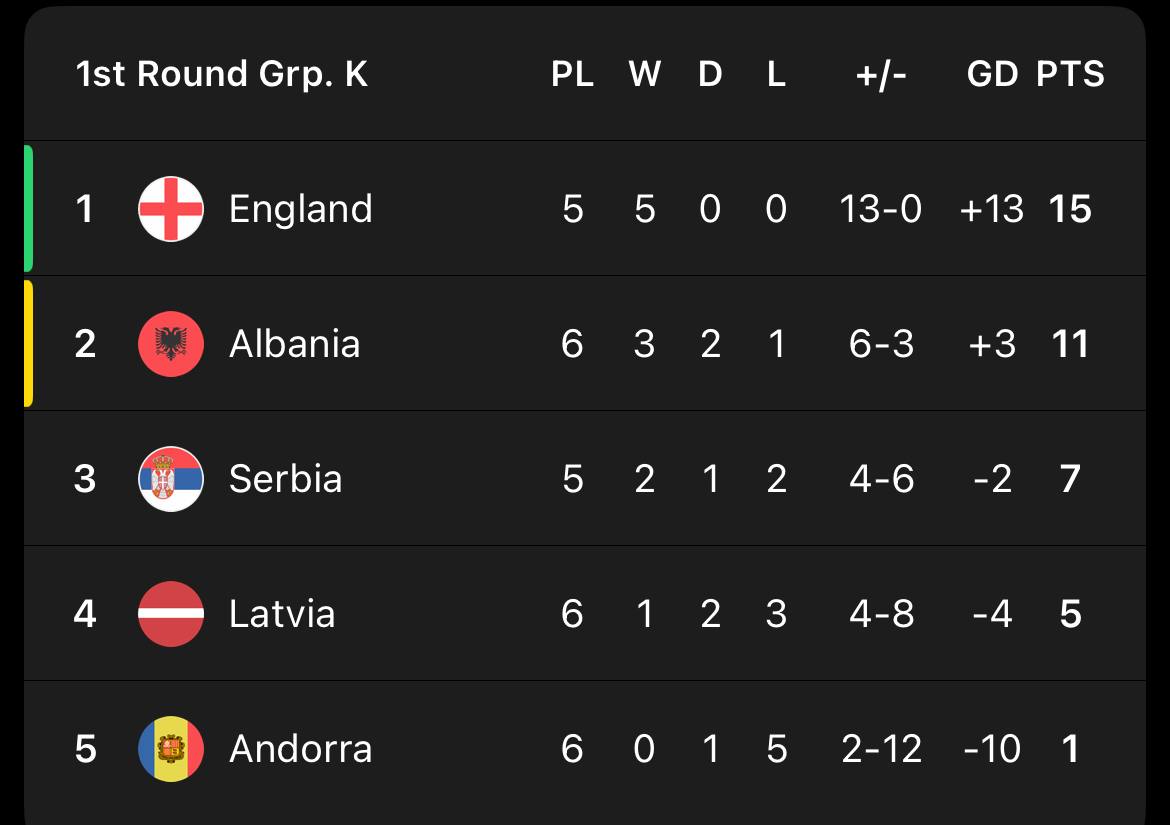Image resolution: width=1170 pixels, height=825 pixels.
Task: Click England's 15 points value
Action: (1070, 209)
